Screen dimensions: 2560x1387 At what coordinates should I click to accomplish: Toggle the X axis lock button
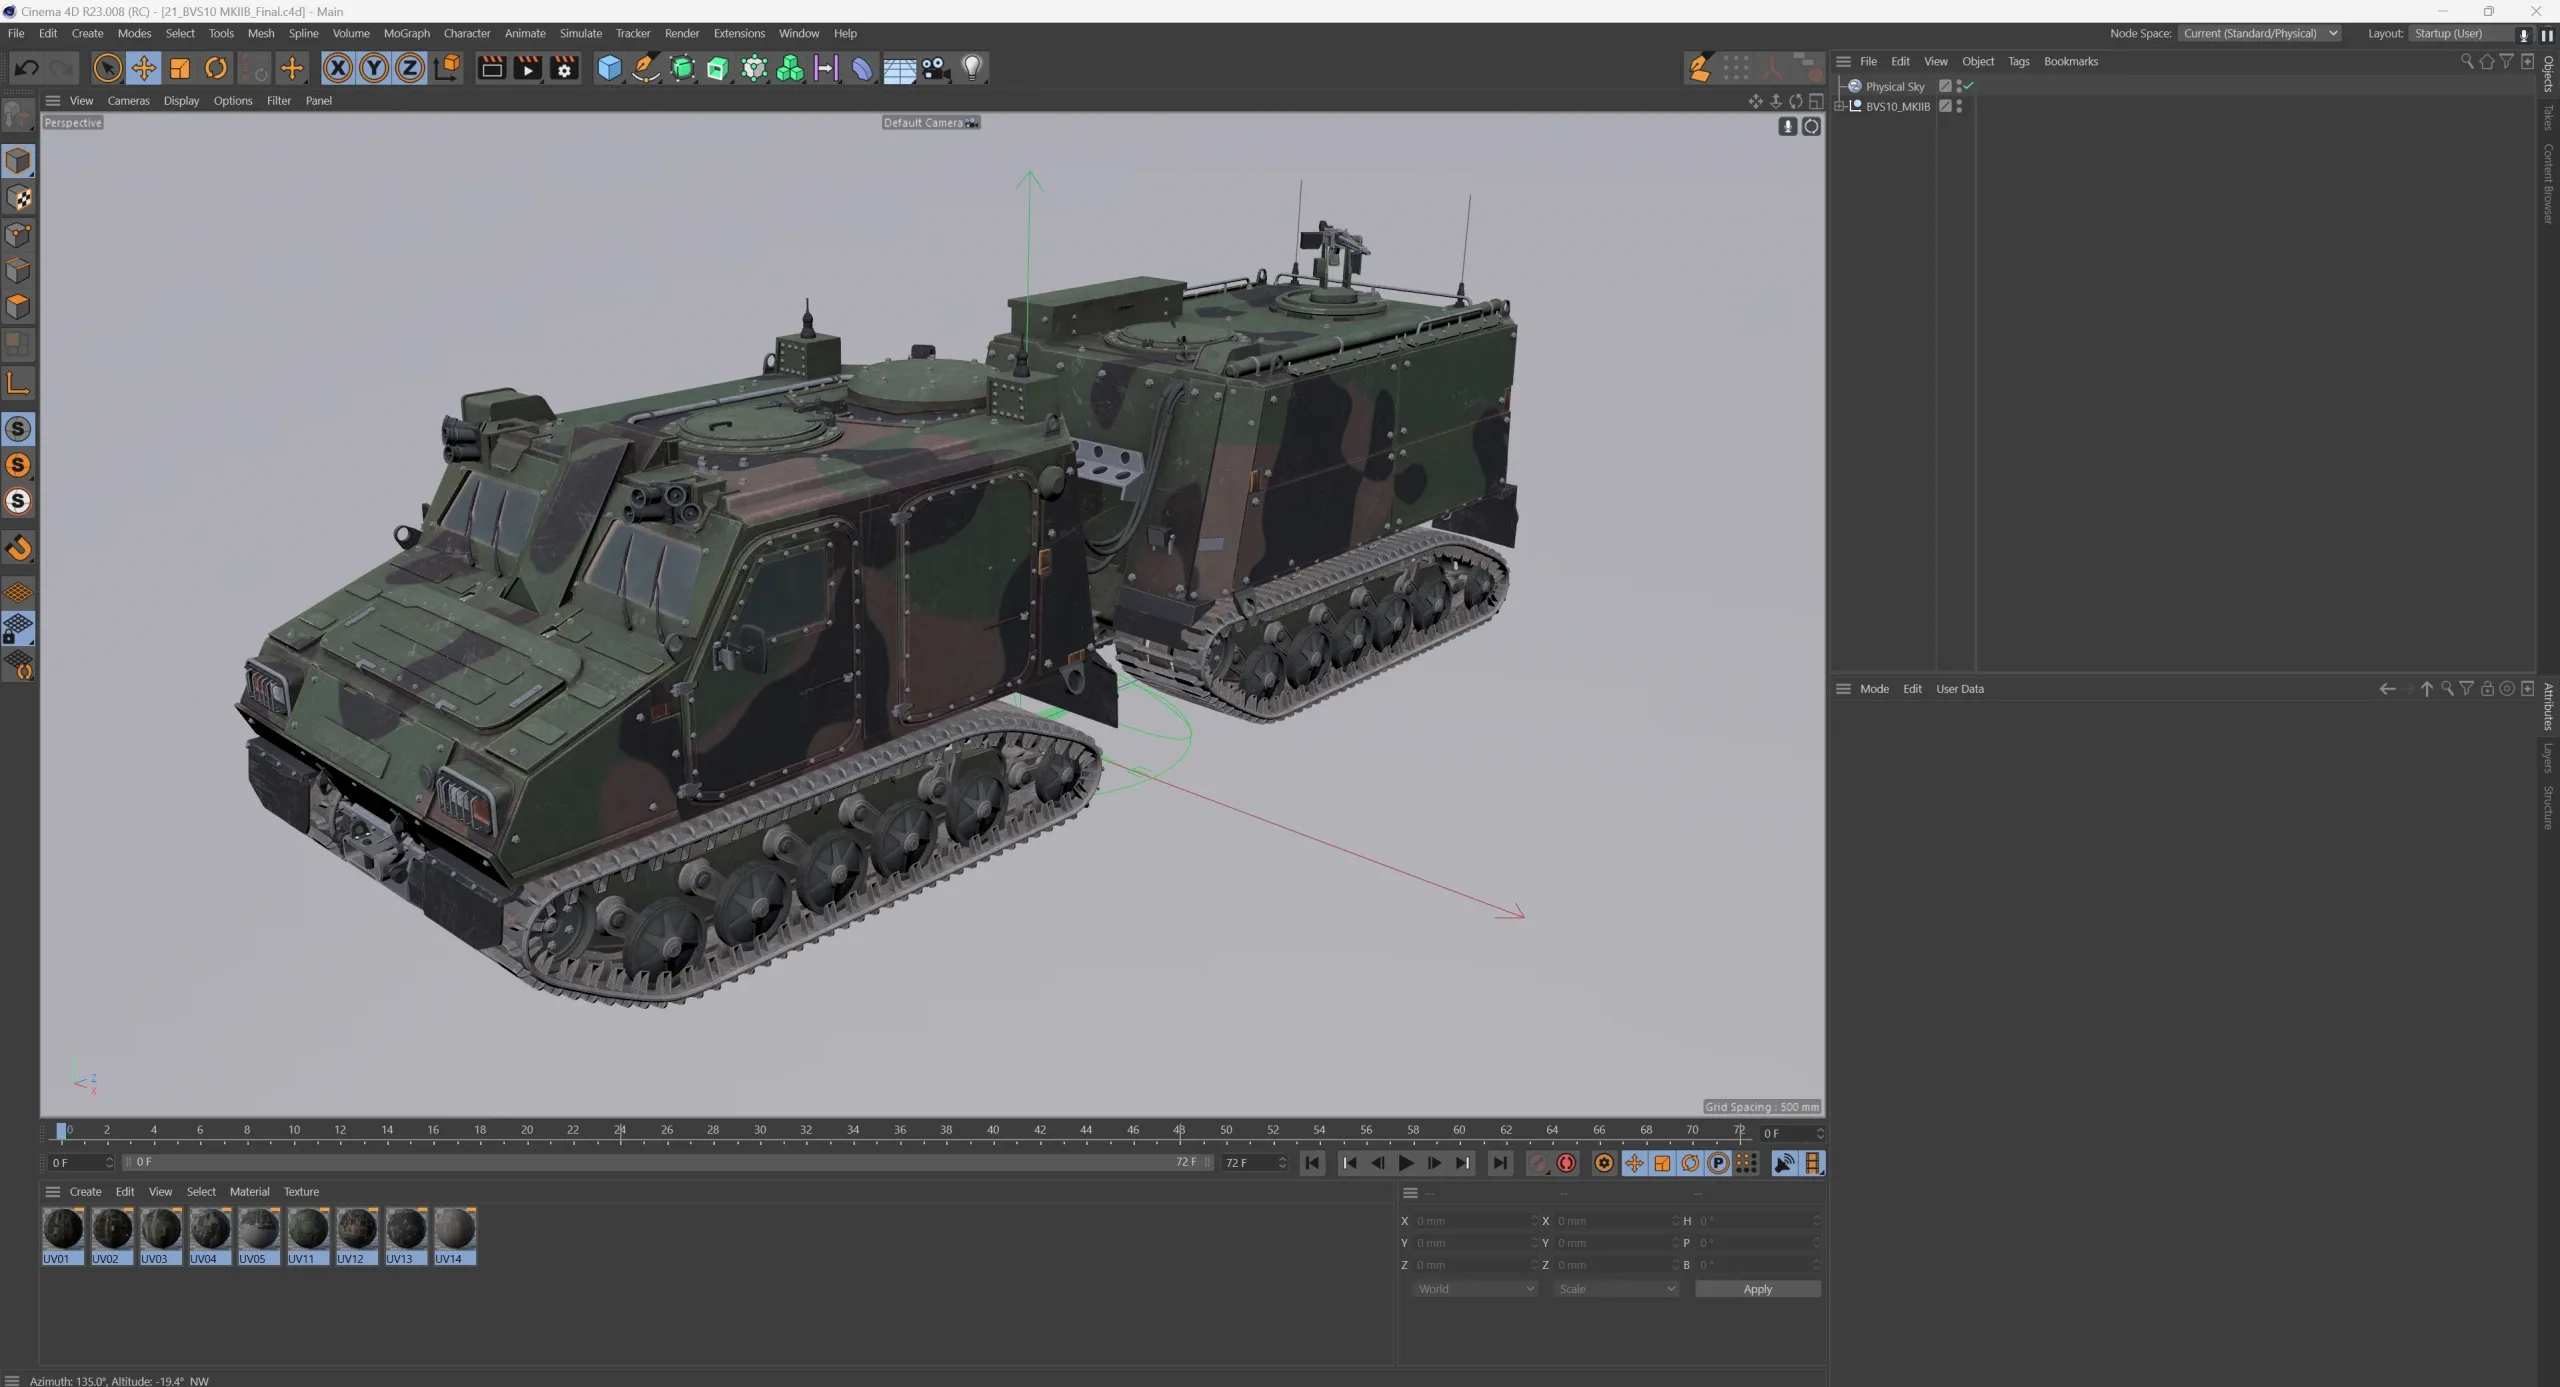337,67
